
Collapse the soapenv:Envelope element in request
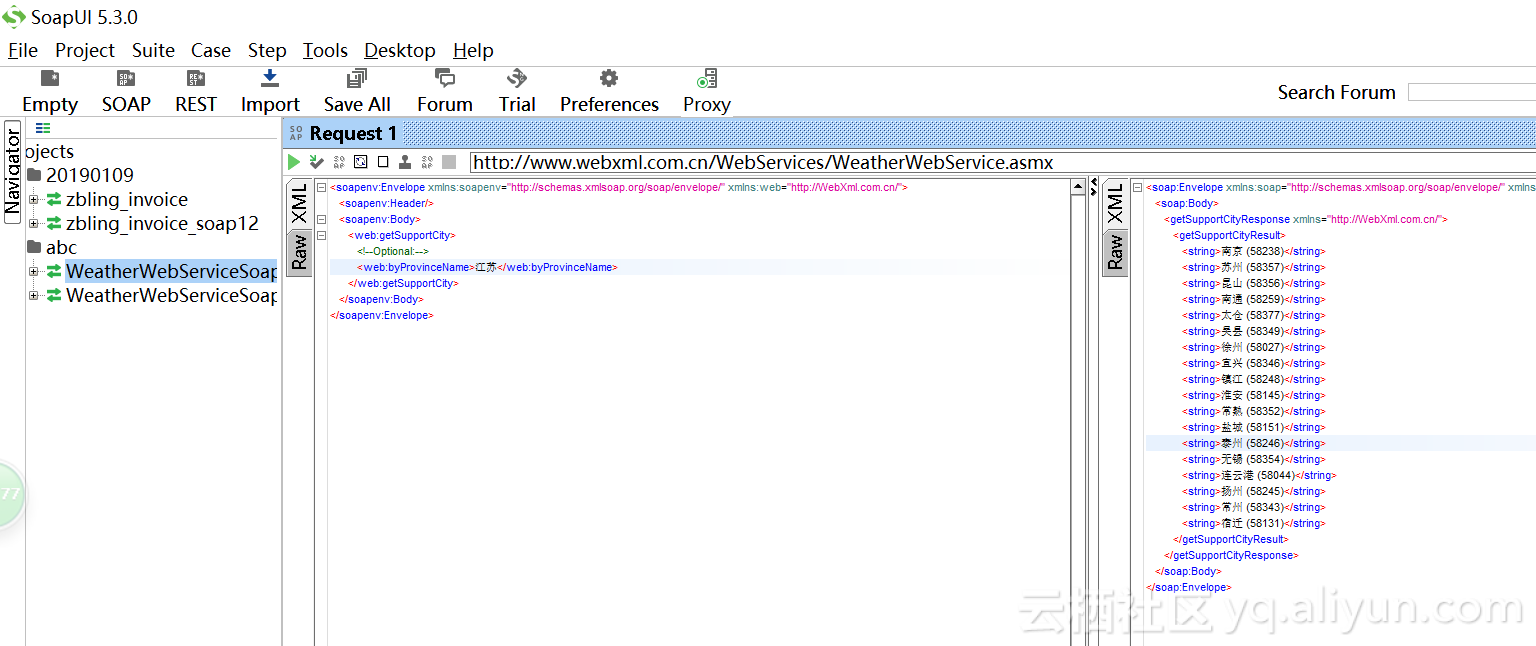click(321, 187)
